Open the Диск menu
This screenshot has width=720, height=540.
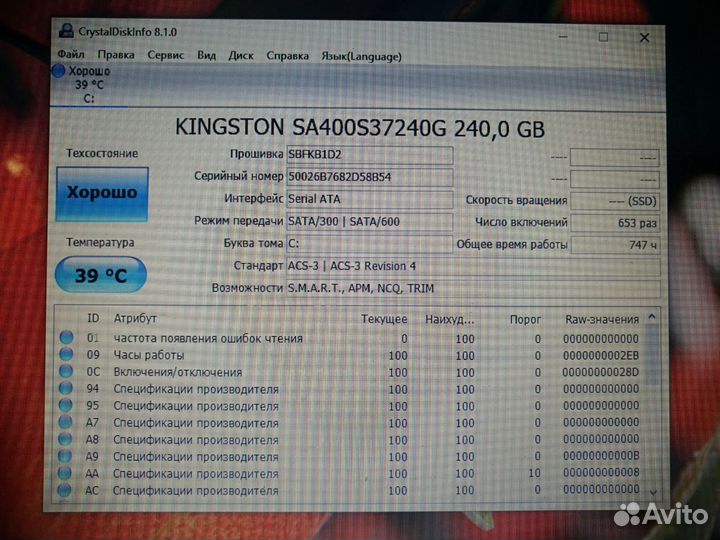tap(241, 56)
